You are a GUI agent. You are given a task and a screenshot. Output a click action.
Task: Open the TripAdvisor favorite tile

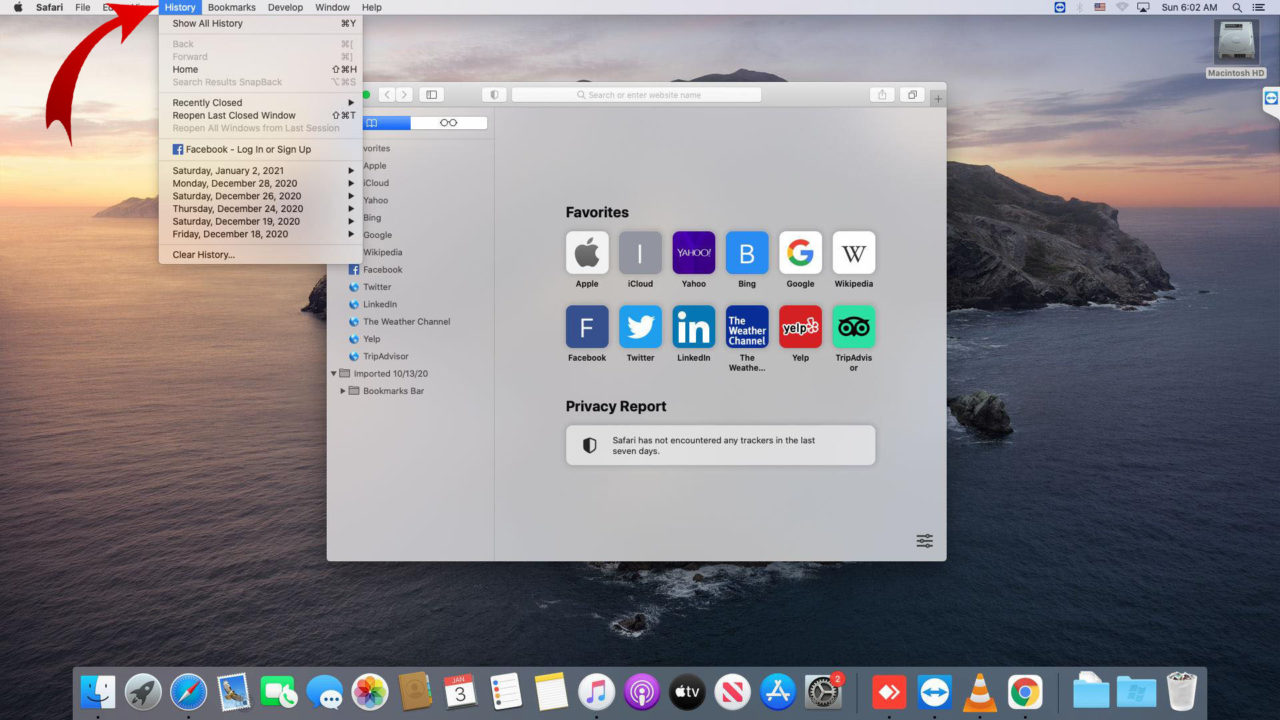(854, 327)
